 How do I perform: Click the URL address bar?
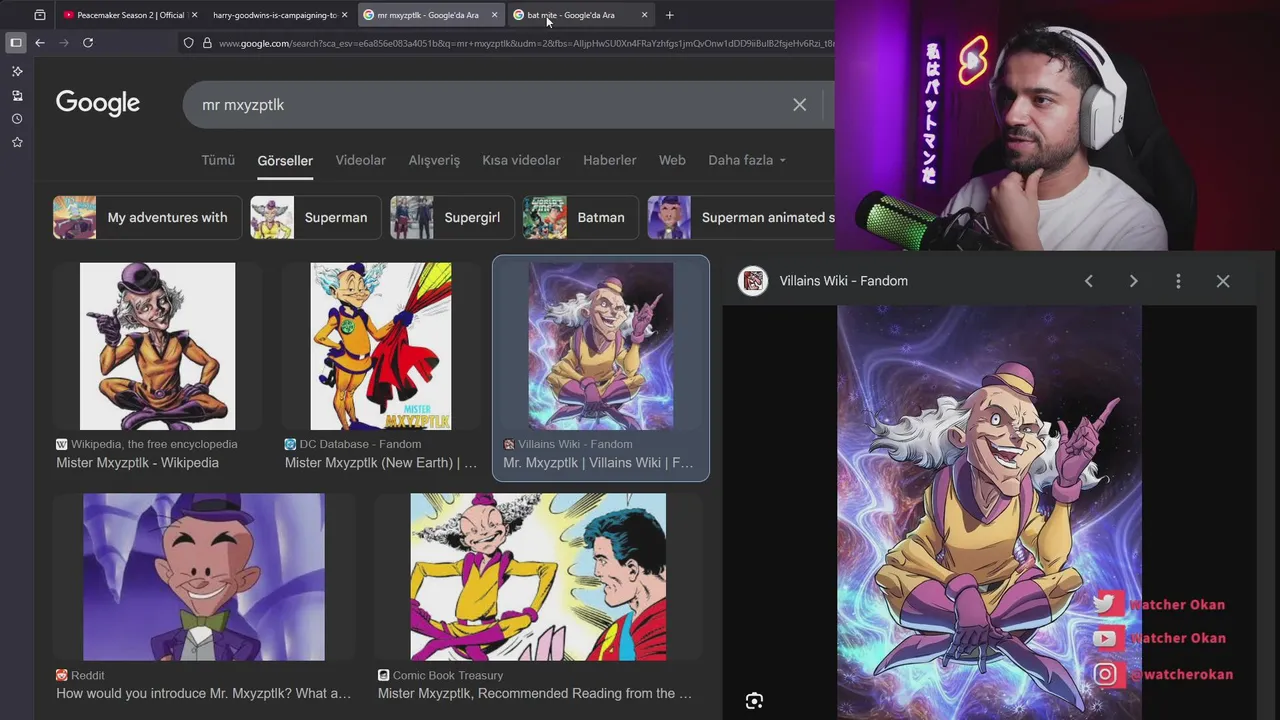tap(525, 43)
